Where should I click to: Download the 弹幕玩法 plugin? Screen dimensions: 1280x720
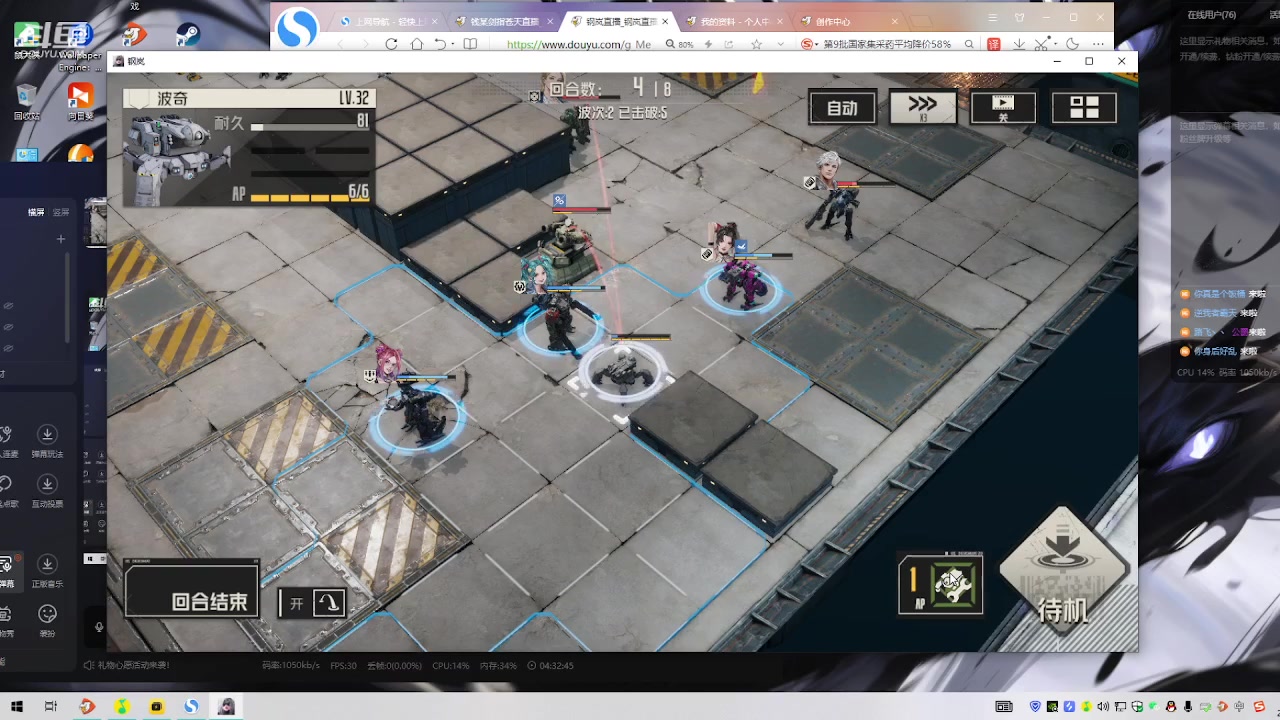point(47,441)
